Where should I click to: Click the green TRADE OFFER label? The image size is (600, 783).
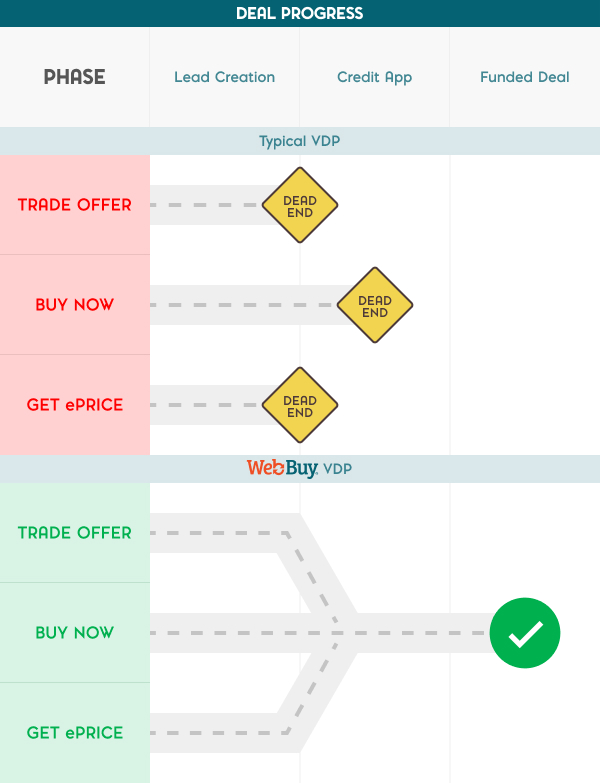[75, 533]
